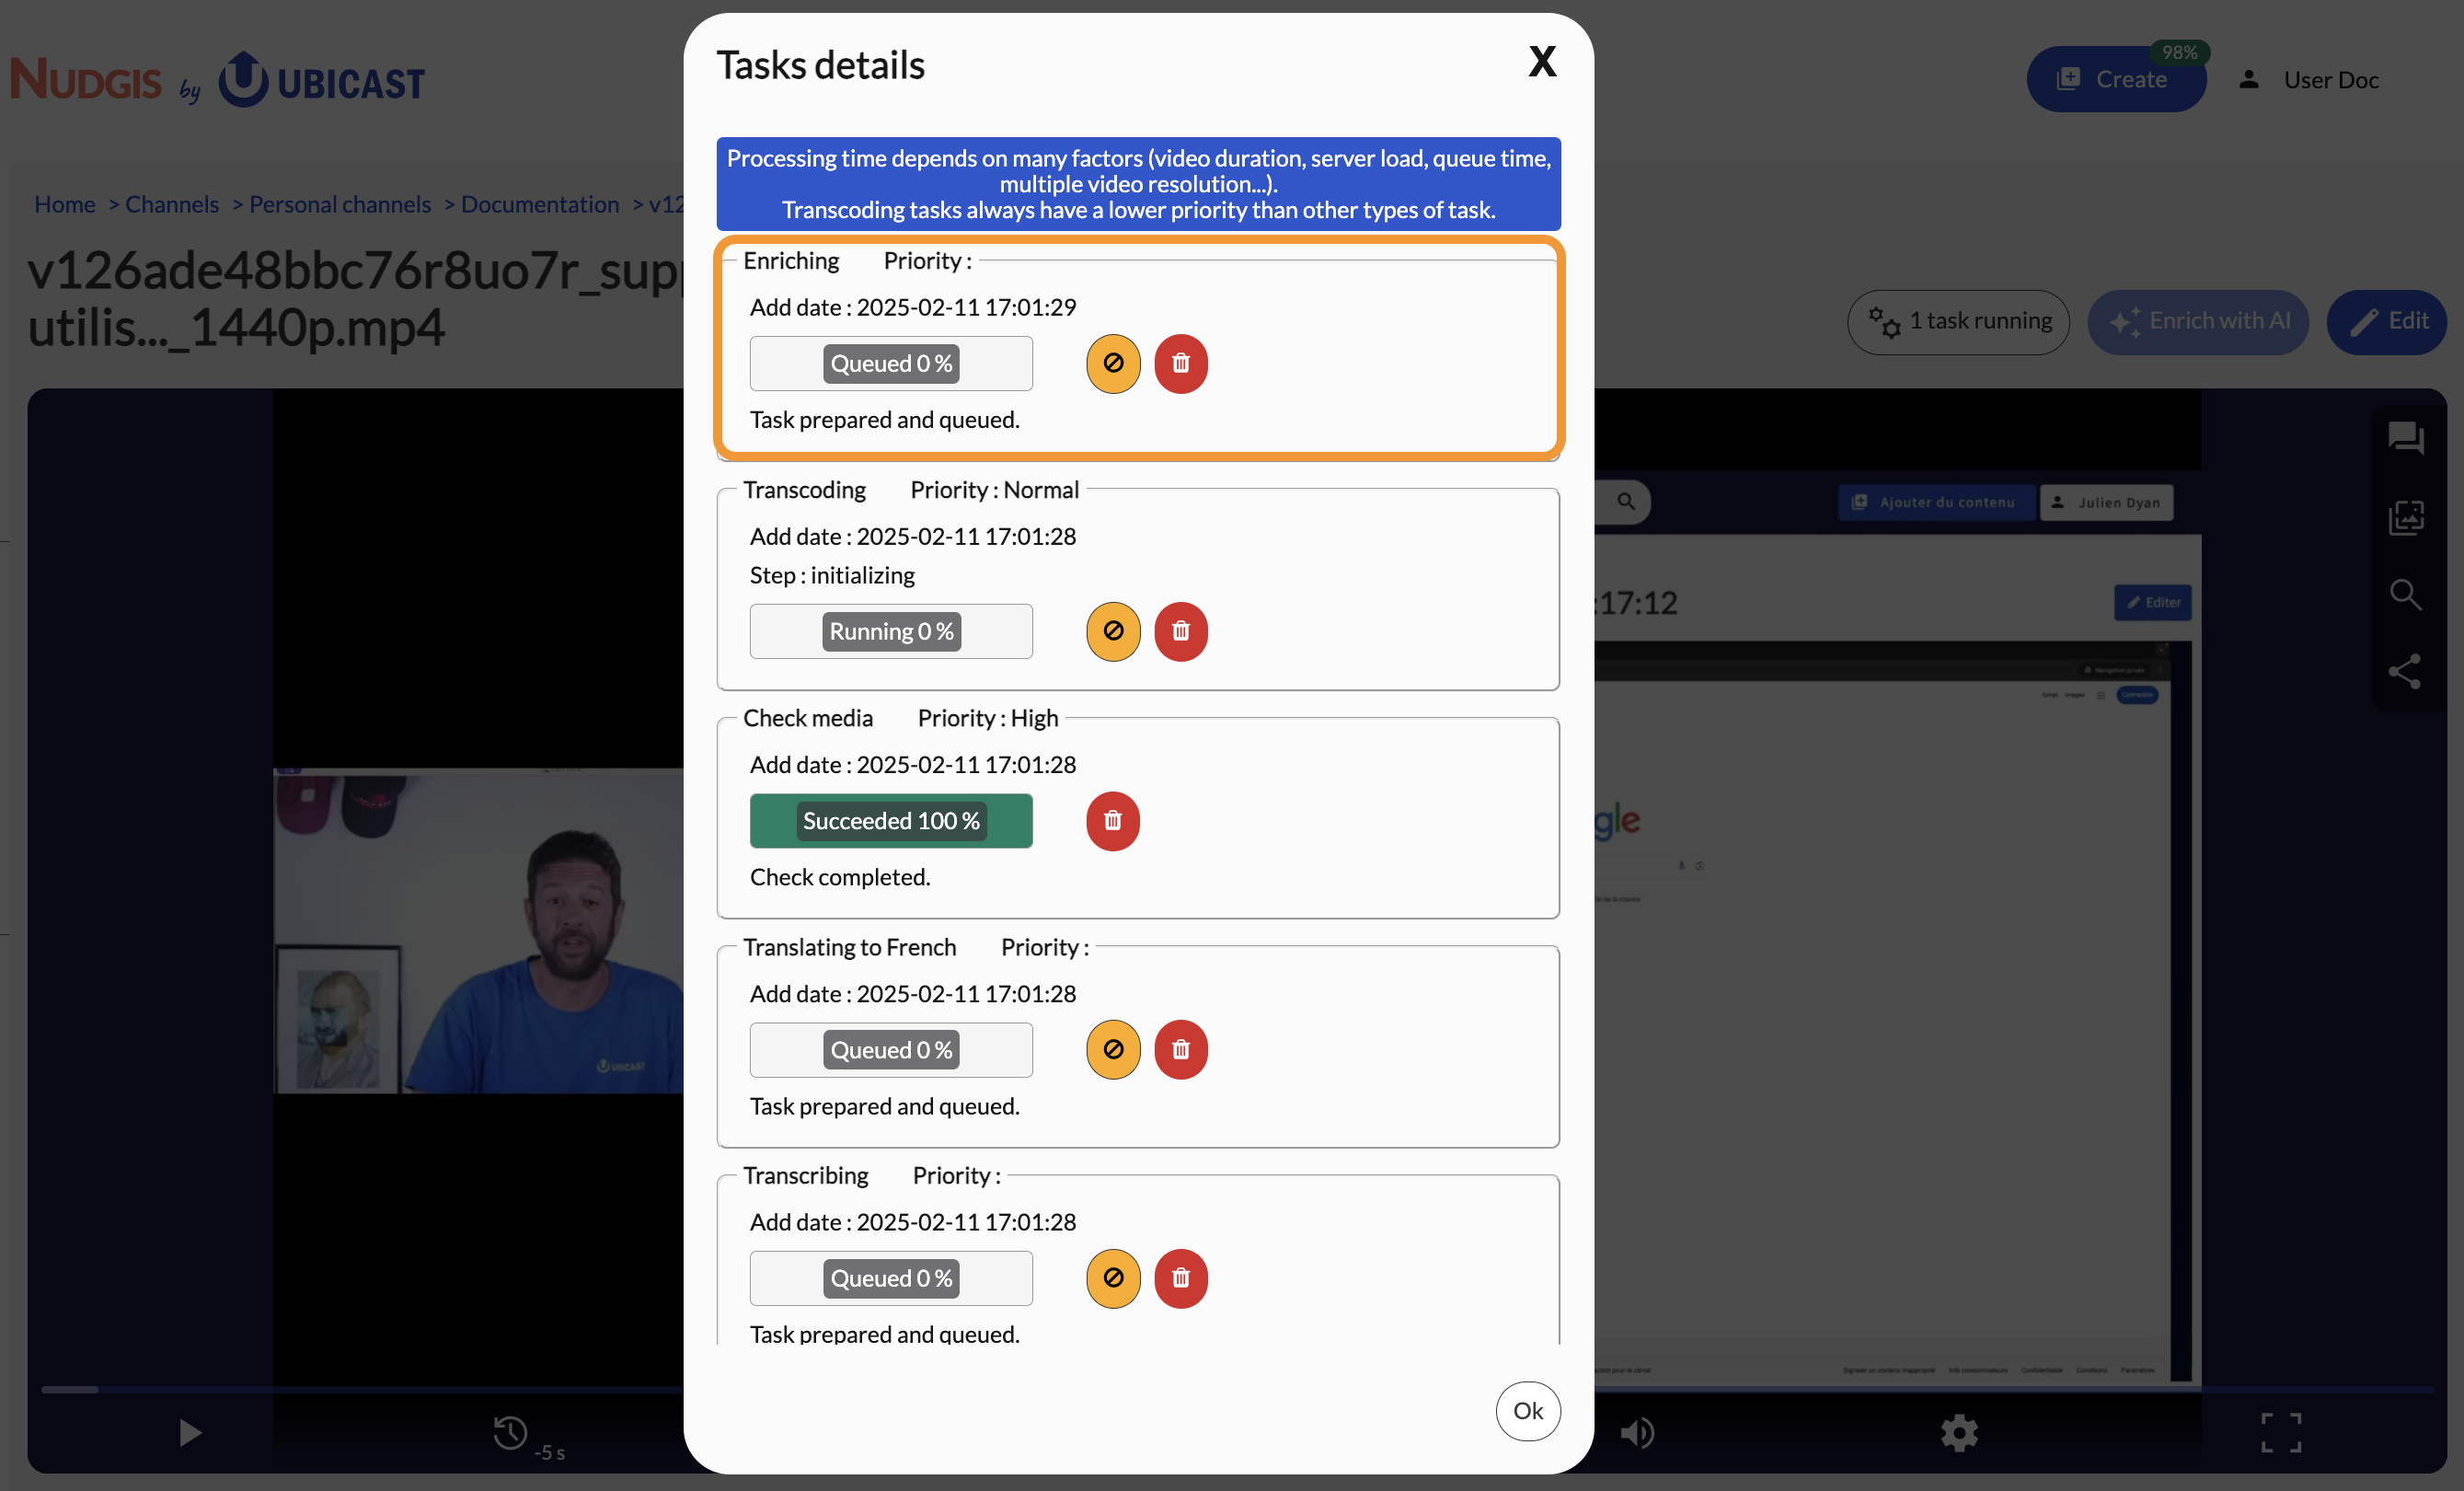This screenshot has height=1491, width=2464.
Task: Enter fullscreen mode
Action: coord(2281,1433)
